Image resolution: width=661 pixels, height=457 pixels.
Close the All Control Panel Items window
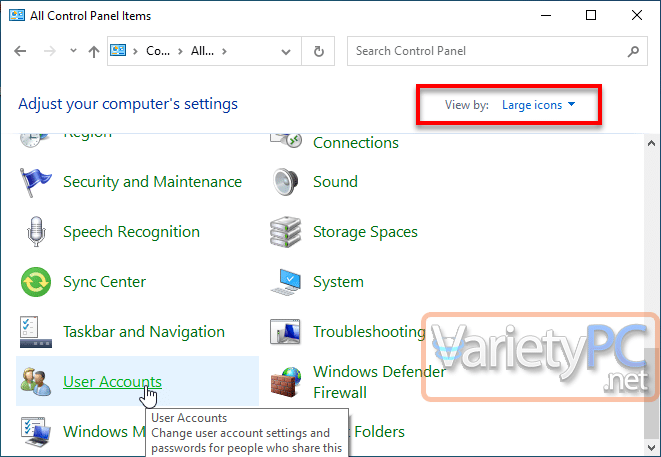point(637,16)
